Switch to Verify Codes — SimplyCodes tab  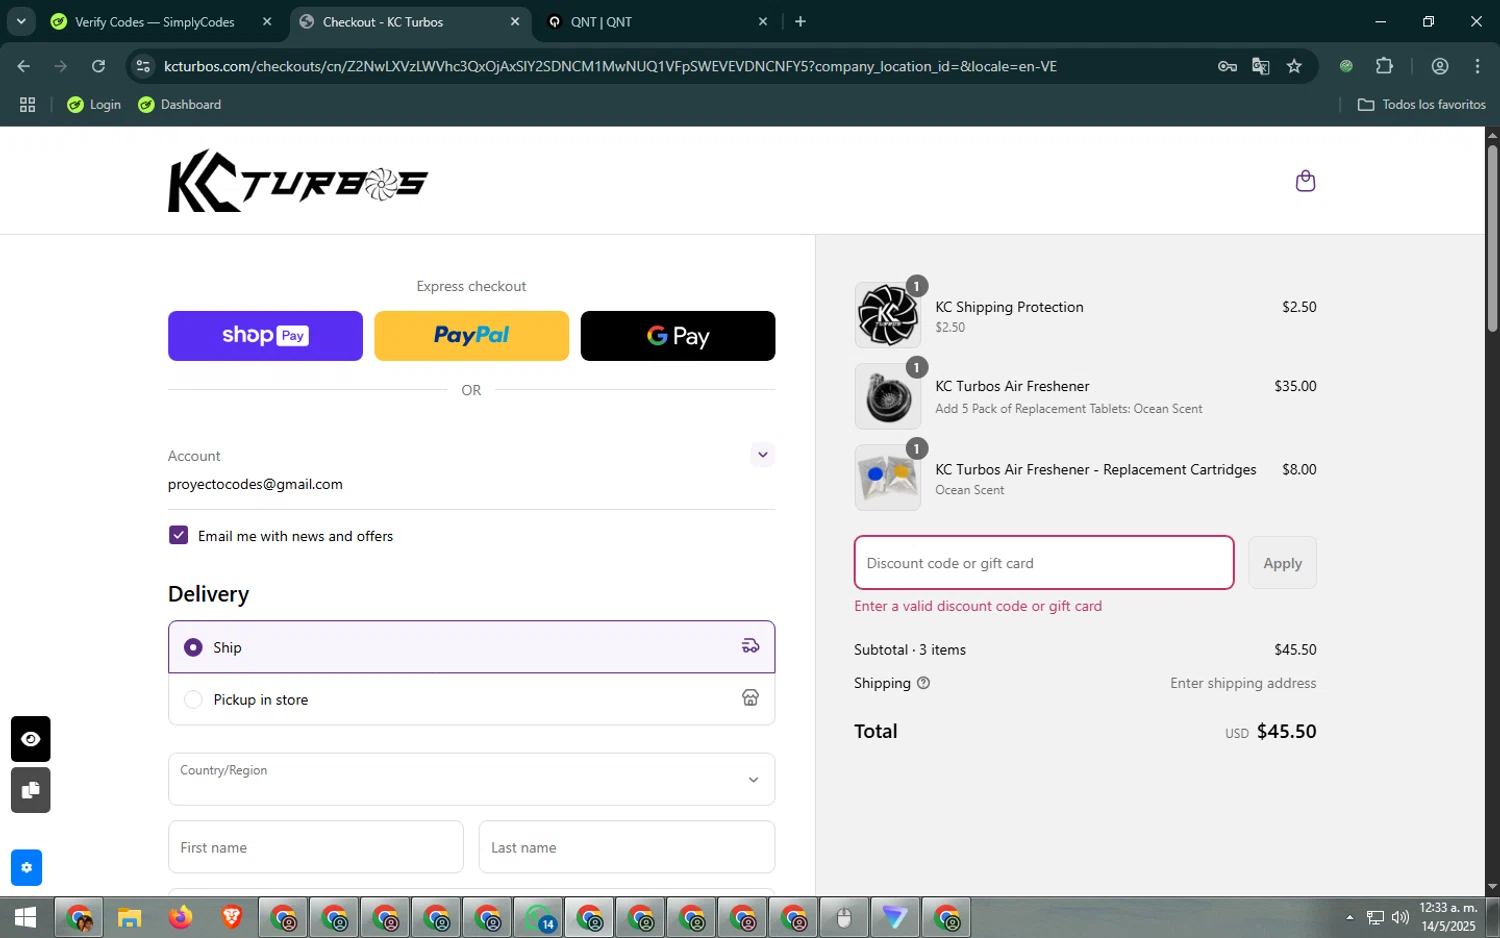[155, 21]
